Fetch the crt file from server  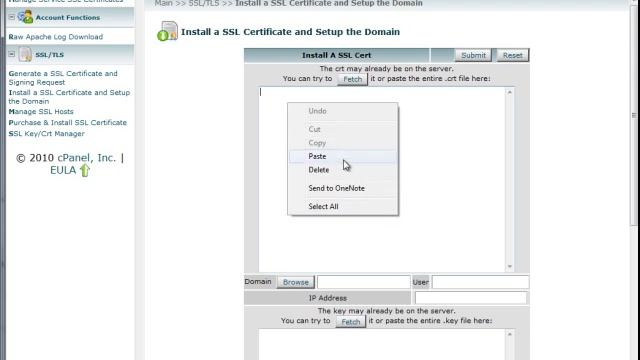click(352, 79)
